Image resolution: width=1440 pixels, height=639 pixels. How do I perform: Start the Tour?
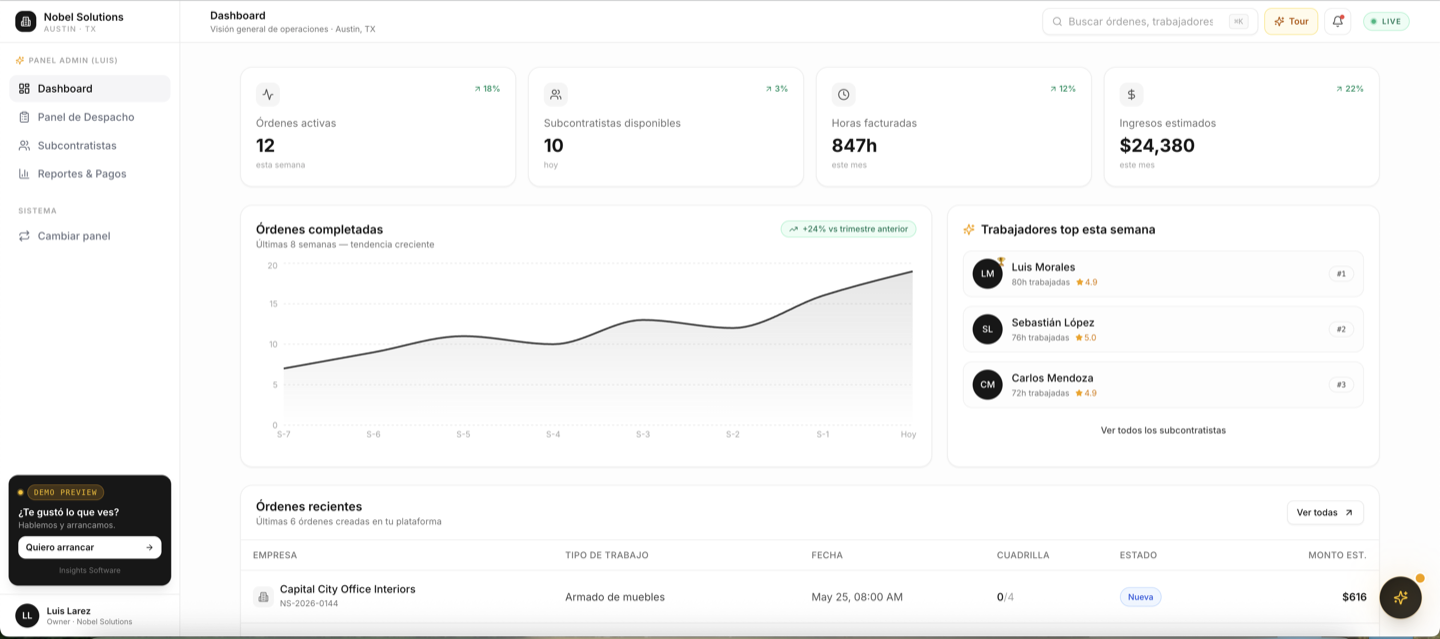click(1291, 21)
